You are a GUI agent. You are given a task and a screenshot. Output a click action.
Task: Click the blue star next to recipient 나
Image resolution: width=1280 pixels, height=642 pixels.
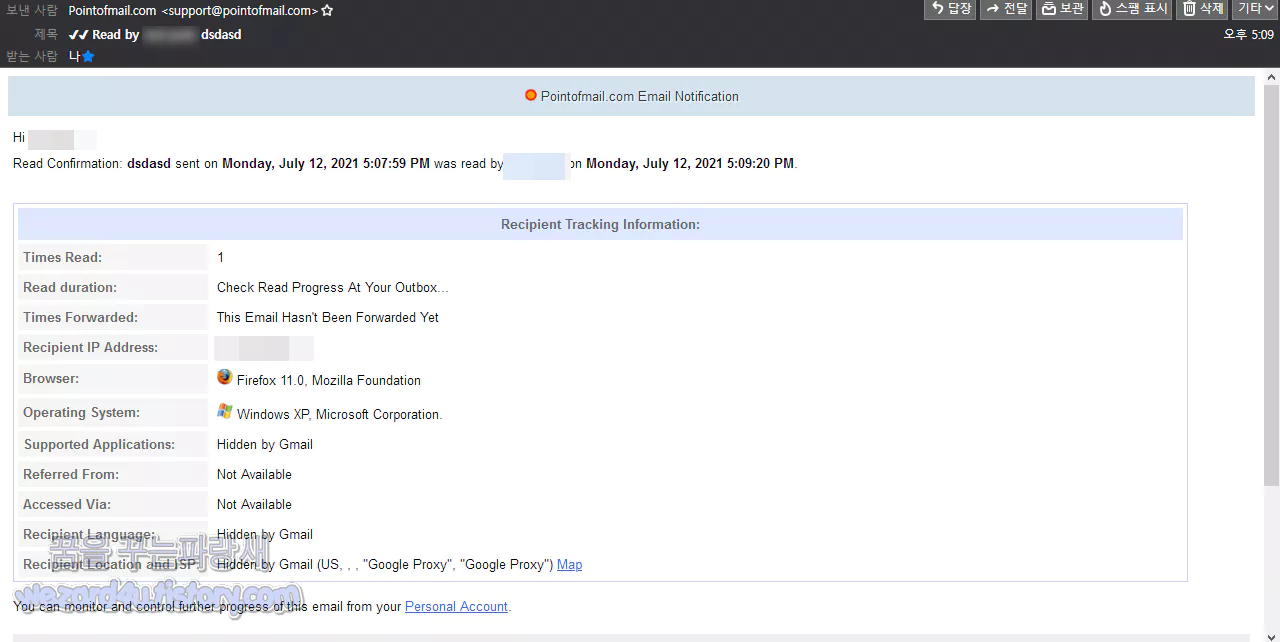88,57
